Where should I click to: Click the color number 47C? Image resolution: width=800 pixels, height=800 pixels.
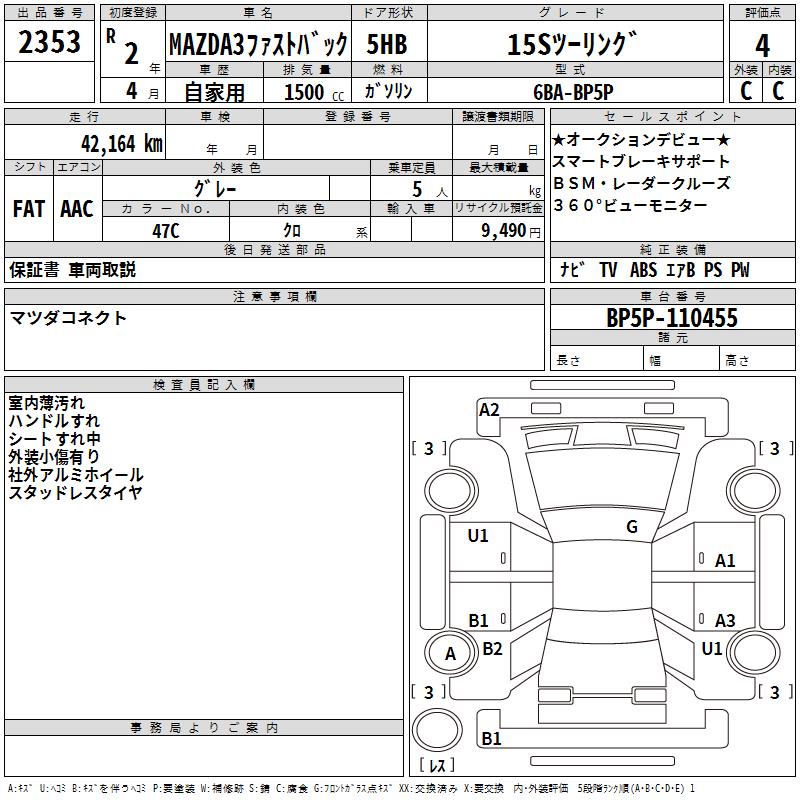pyautogui.click(x=166, y=231)
